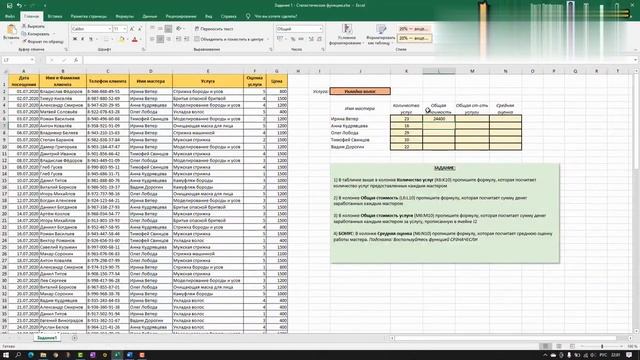640x360 pixels.
Task: Apply the lower yellow 20% accent cell style
Action: click(413, 38)
